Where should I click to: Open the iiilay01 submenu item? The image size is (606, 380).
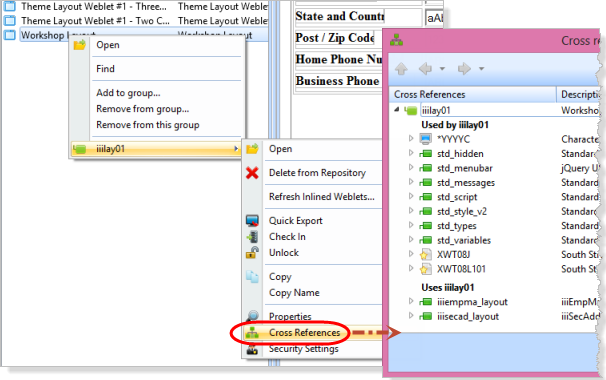[x=156, y=149]
